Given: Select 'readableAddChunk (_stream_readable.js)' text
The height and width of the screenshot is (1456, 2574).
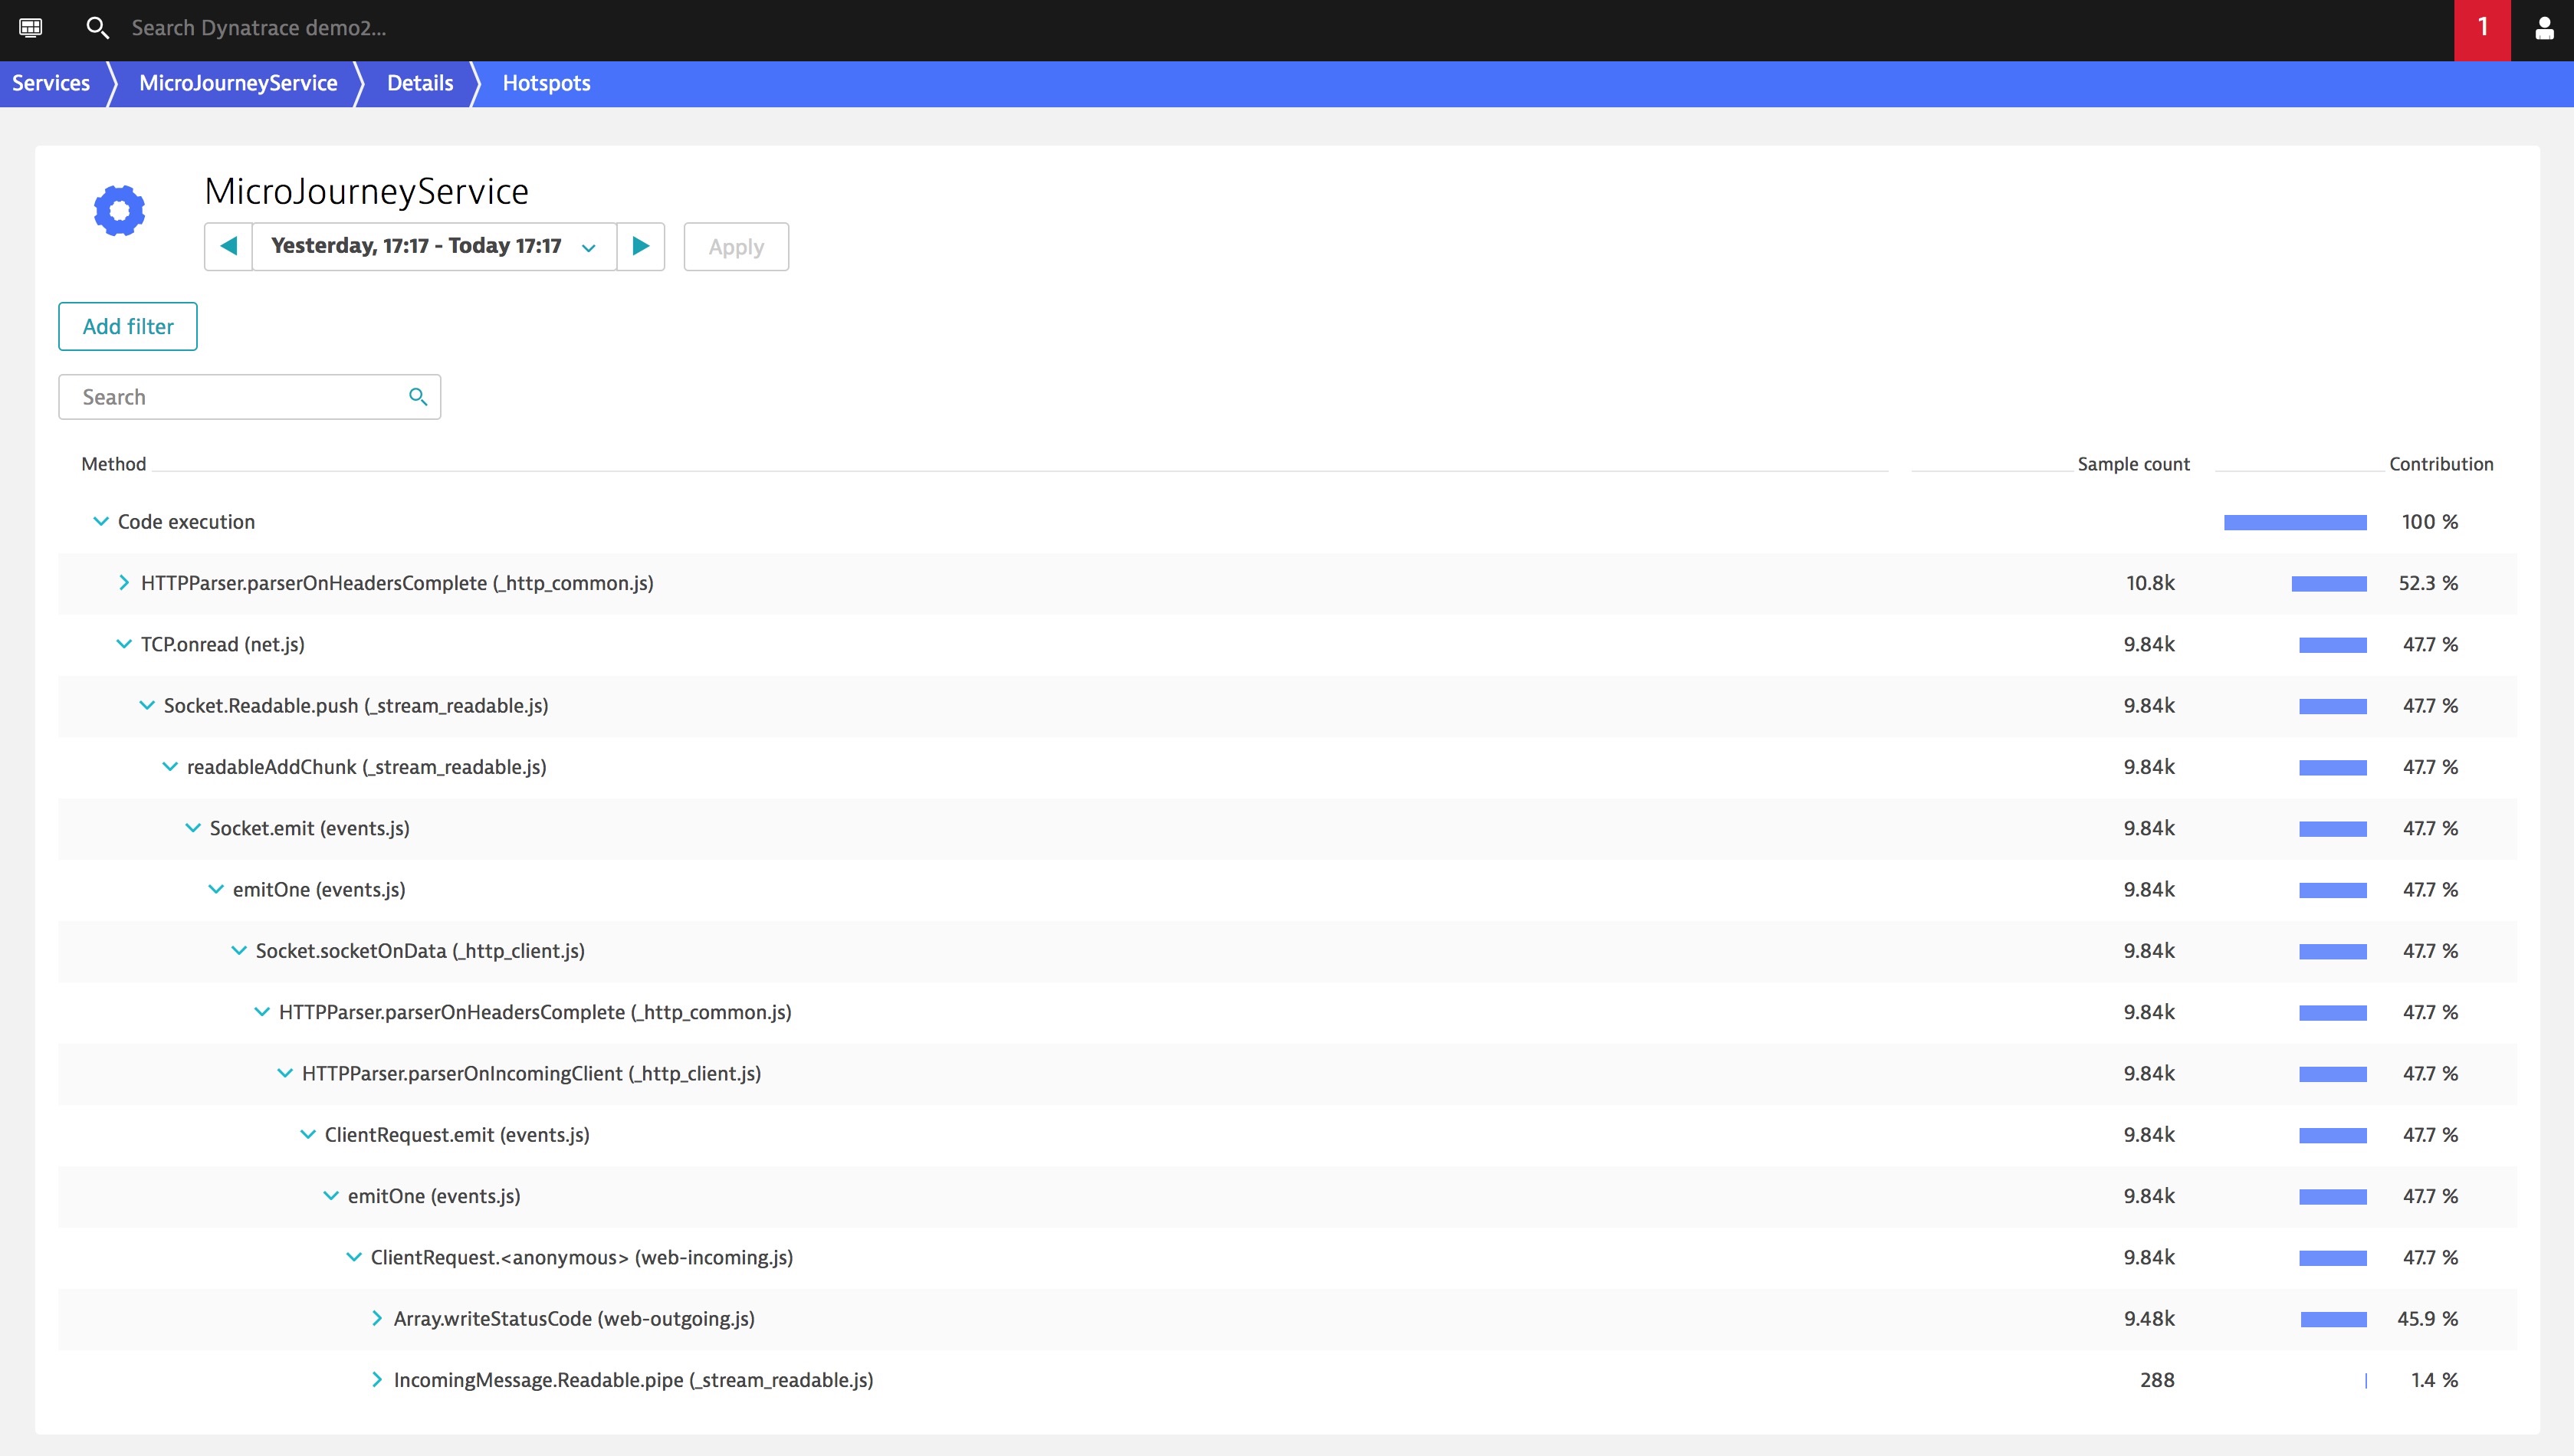Looking at the screenshot, I should click(x=367, y=766).
